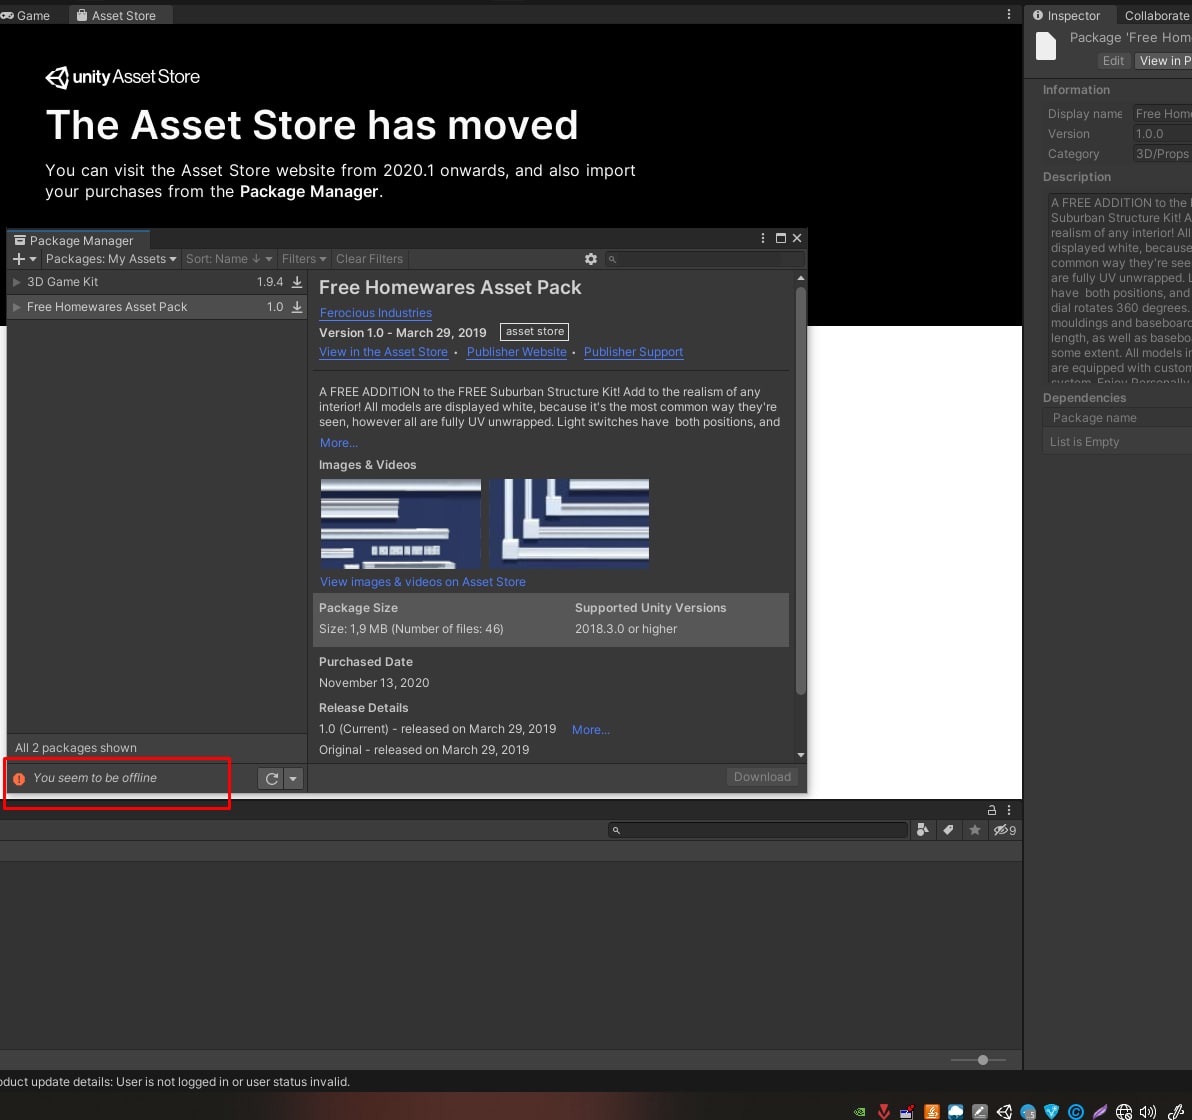Open the Sort: Name dropdown
The width and height of the screenshot is (1192, 1120).
[x=229, y=259]
